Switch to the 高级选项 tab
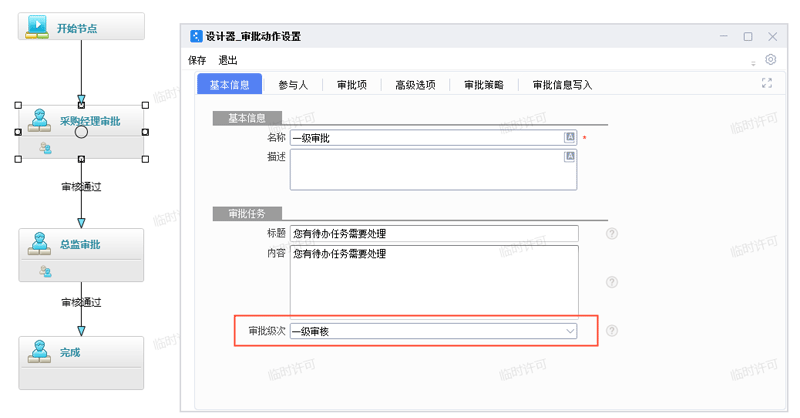The height and width of the screenshot is (418, 800). point(415,85)
